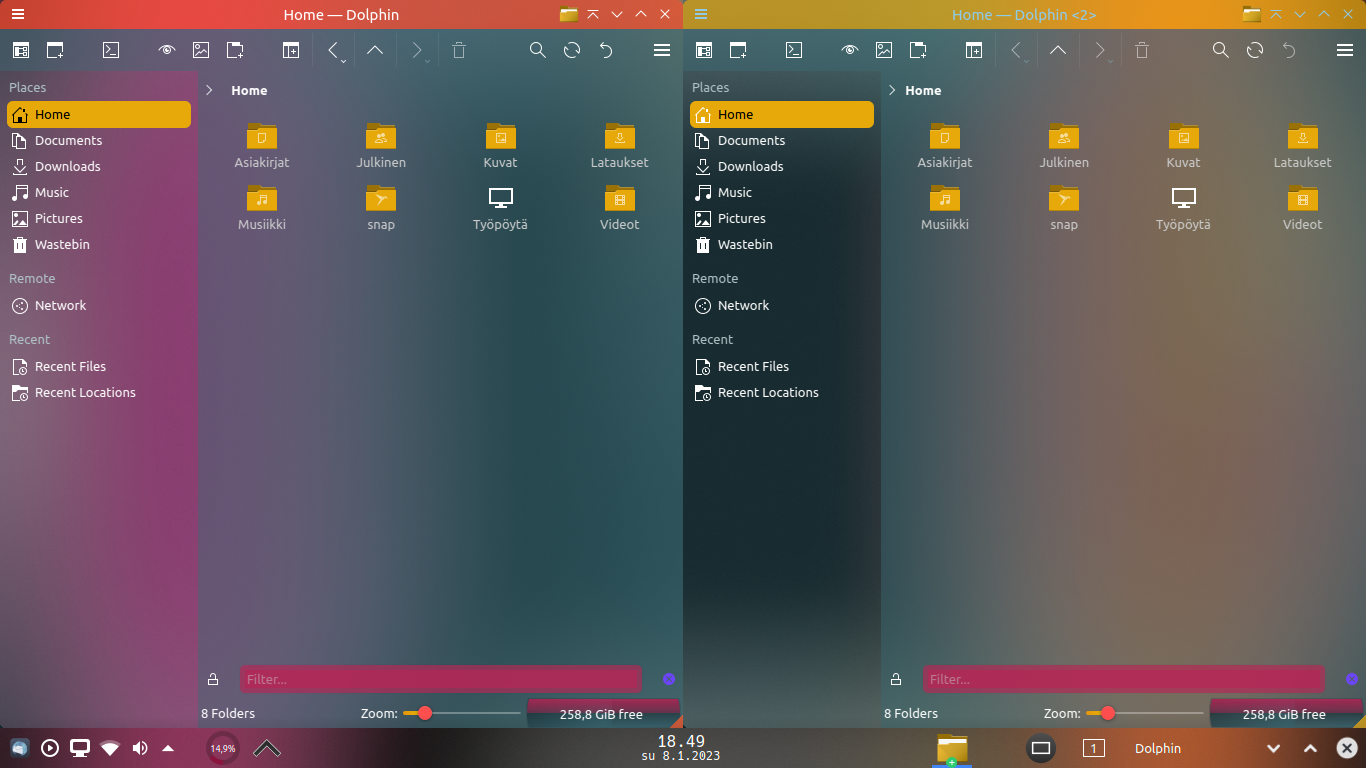This screenshot has height=768, width=1366.
Task: Select Lataukset folder in red-titled Dolphin window
Action: coord(619,146)
